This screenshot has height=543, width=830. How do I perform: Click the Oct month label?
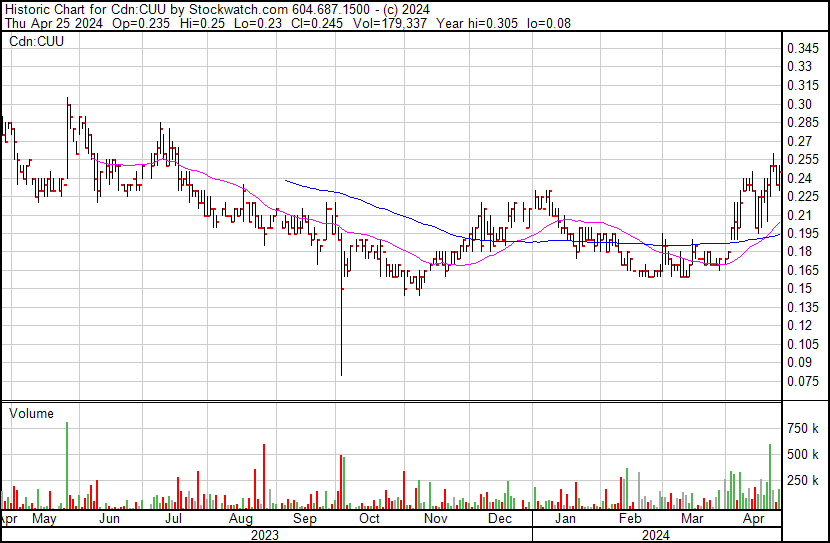369,519
